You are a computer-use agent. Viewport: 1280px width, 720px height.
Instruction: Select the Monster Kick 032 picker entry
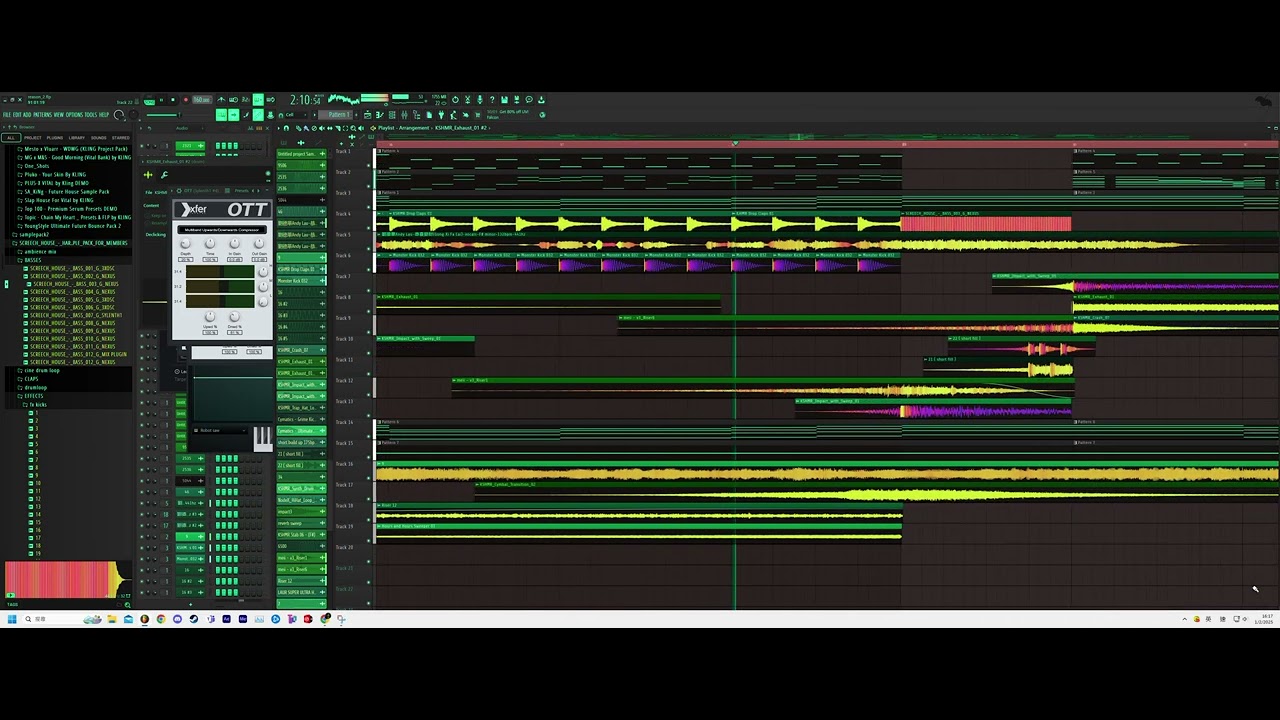tap(302, 281)
